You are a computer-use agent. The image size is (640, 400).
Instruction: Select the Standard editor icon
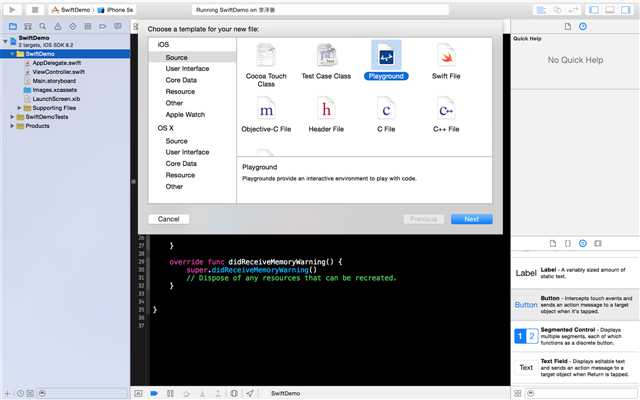pos(542,10)
